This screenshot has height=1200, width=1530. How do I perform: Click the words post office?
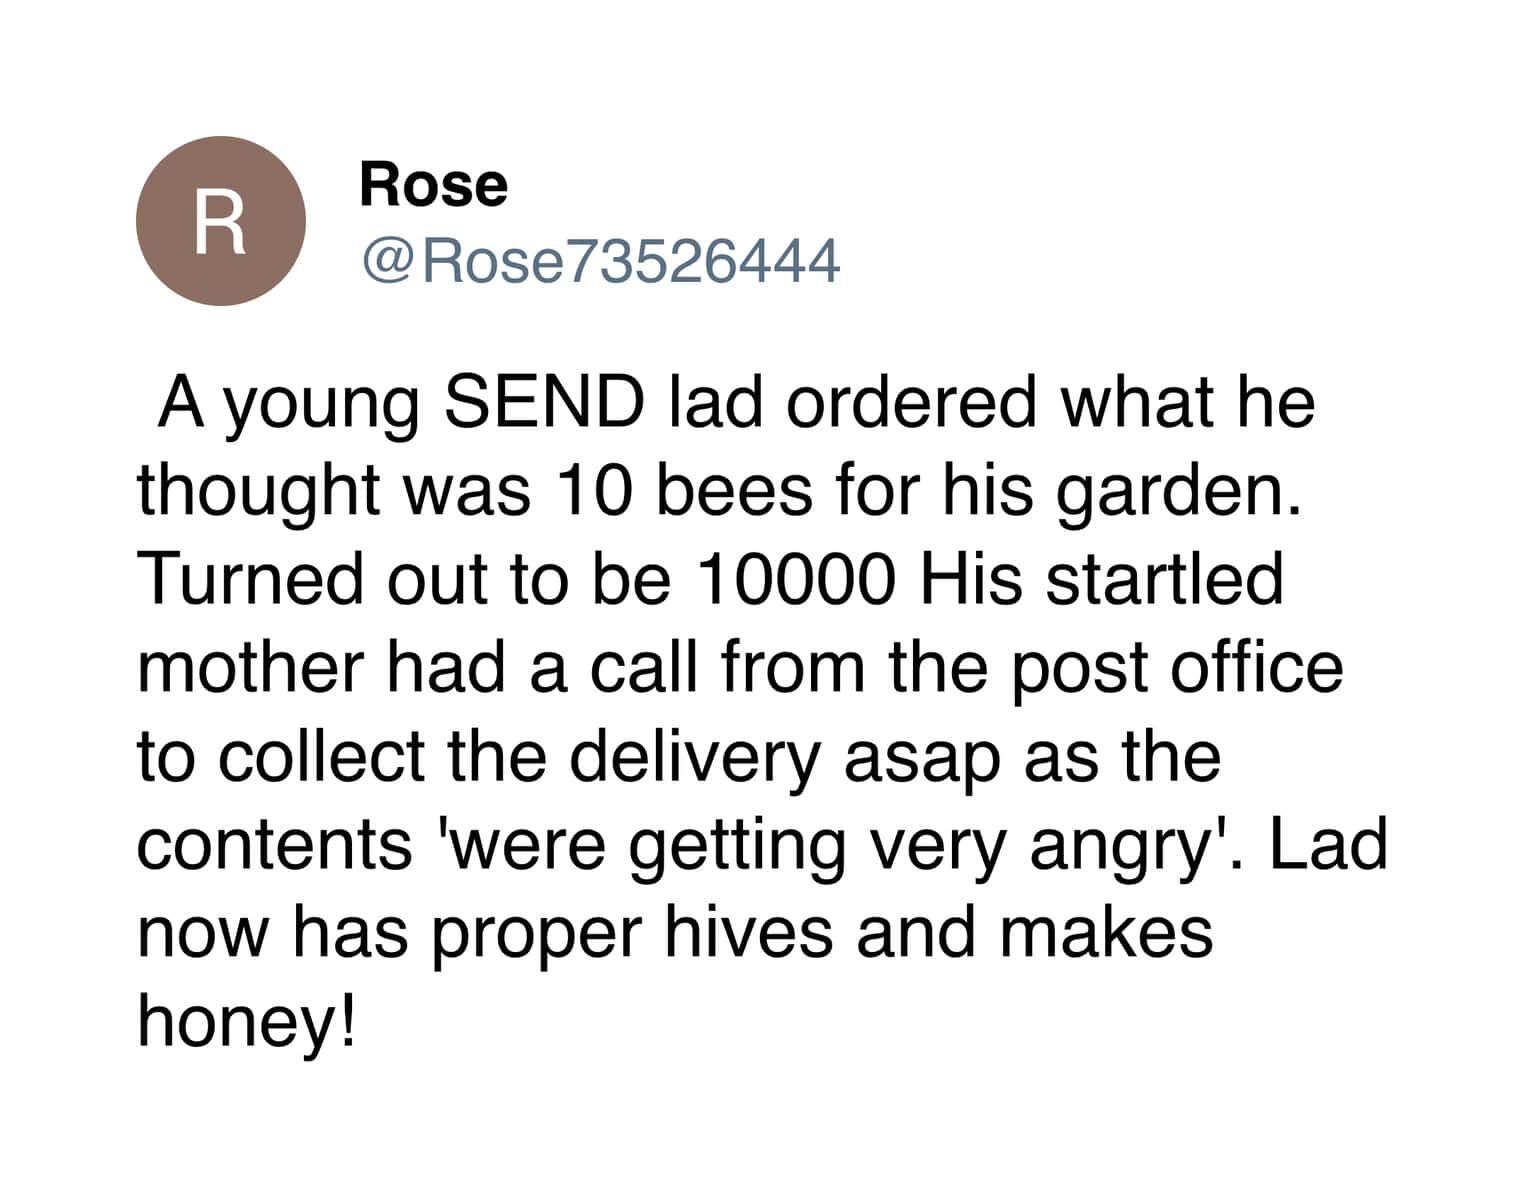(1176, 669)
